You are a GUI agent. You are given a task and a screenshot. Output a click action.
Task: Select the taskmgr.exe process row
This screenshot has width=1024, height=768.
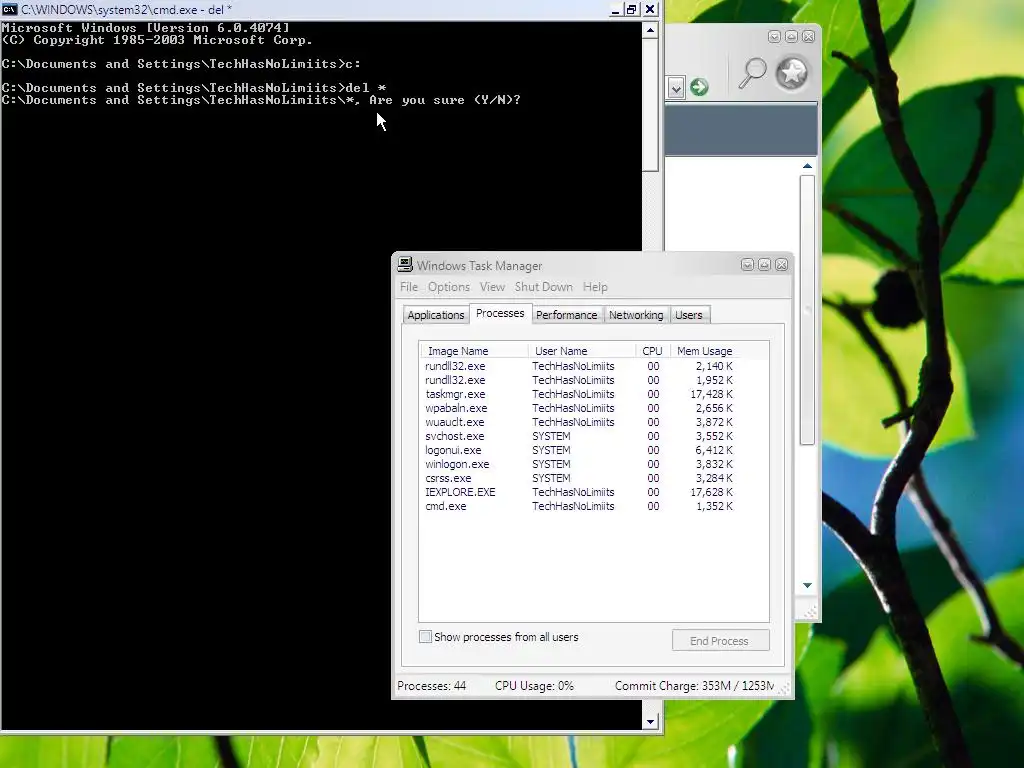point(579,394)
